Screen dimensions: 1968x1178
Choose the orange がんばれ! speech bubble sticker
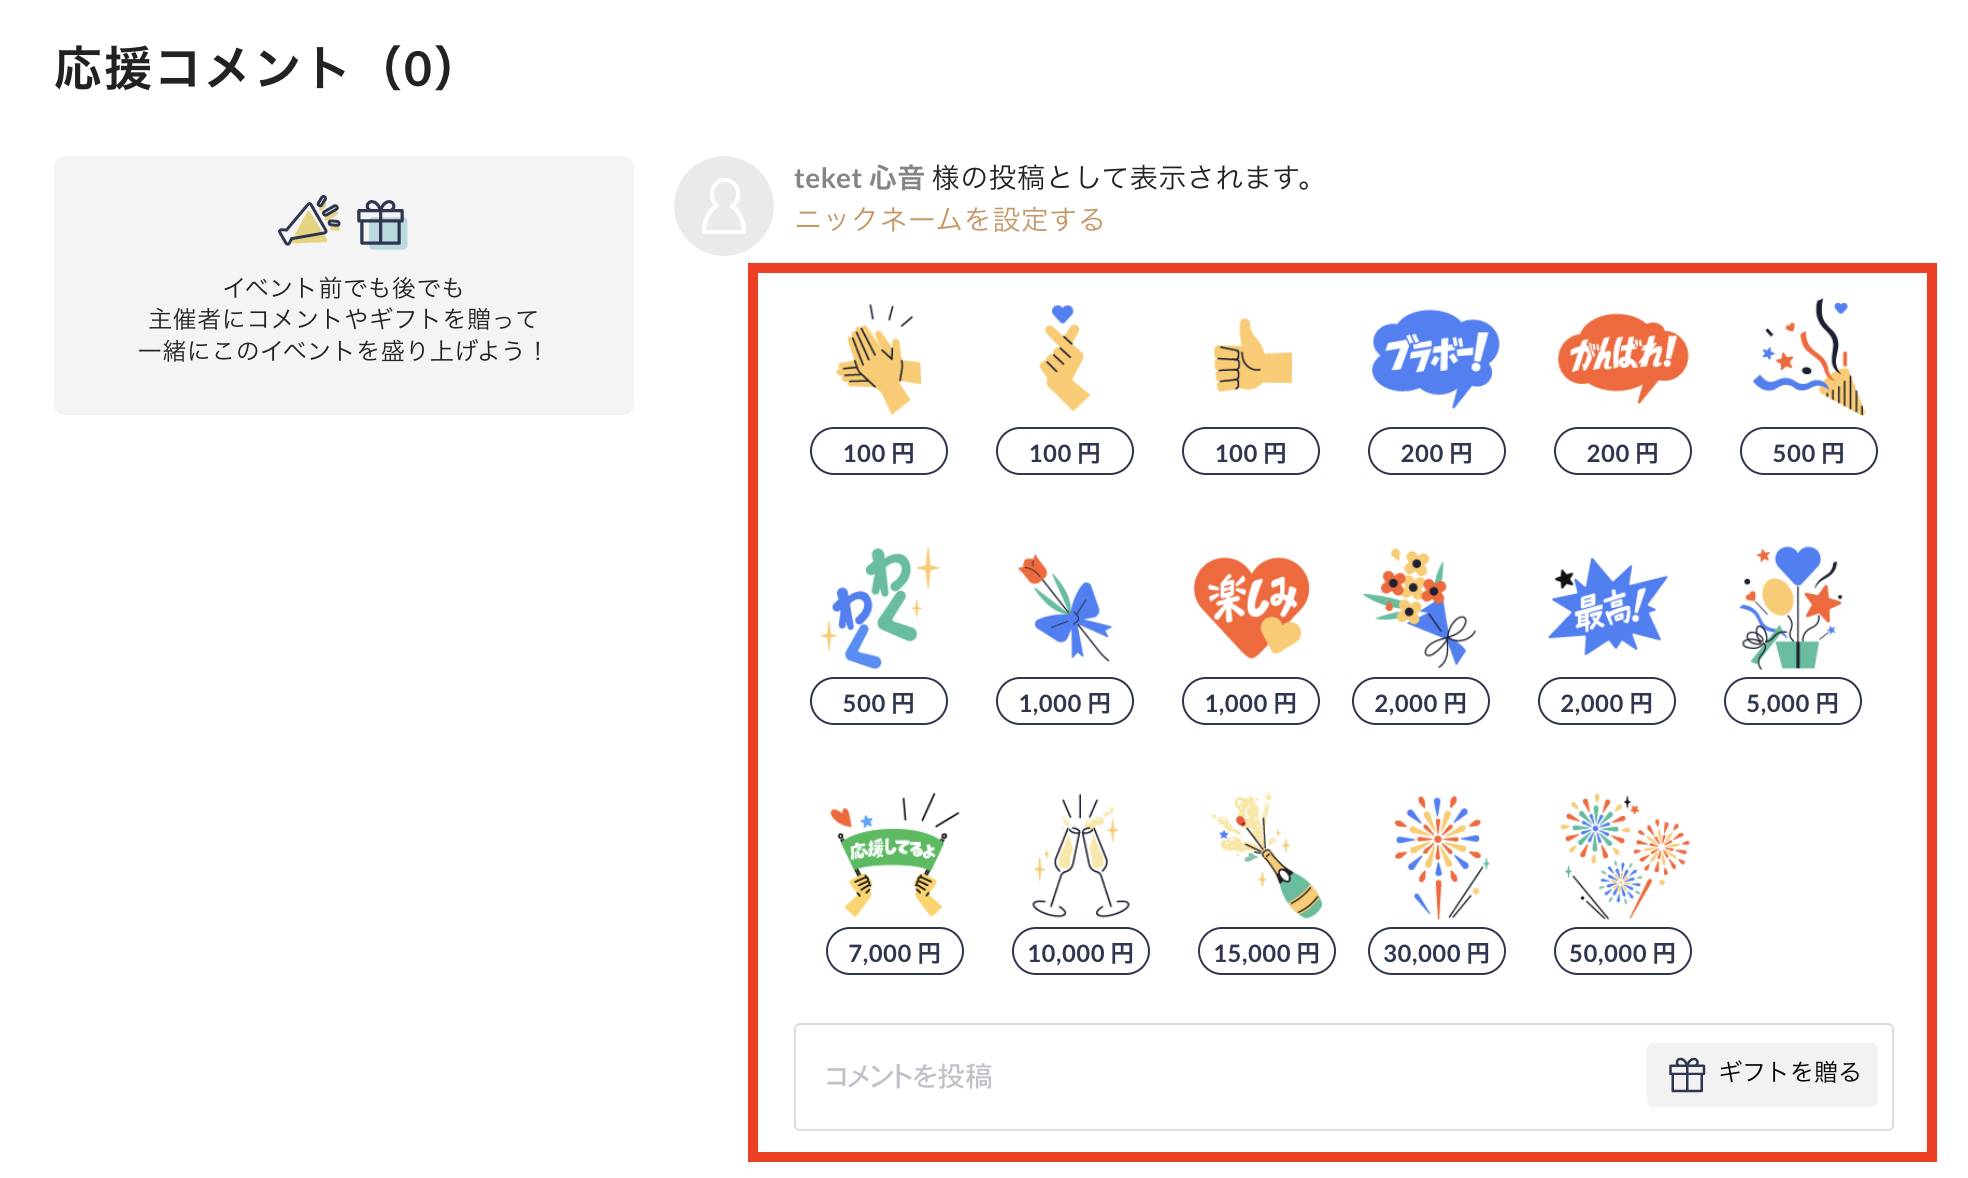(x=1622, y=357)
